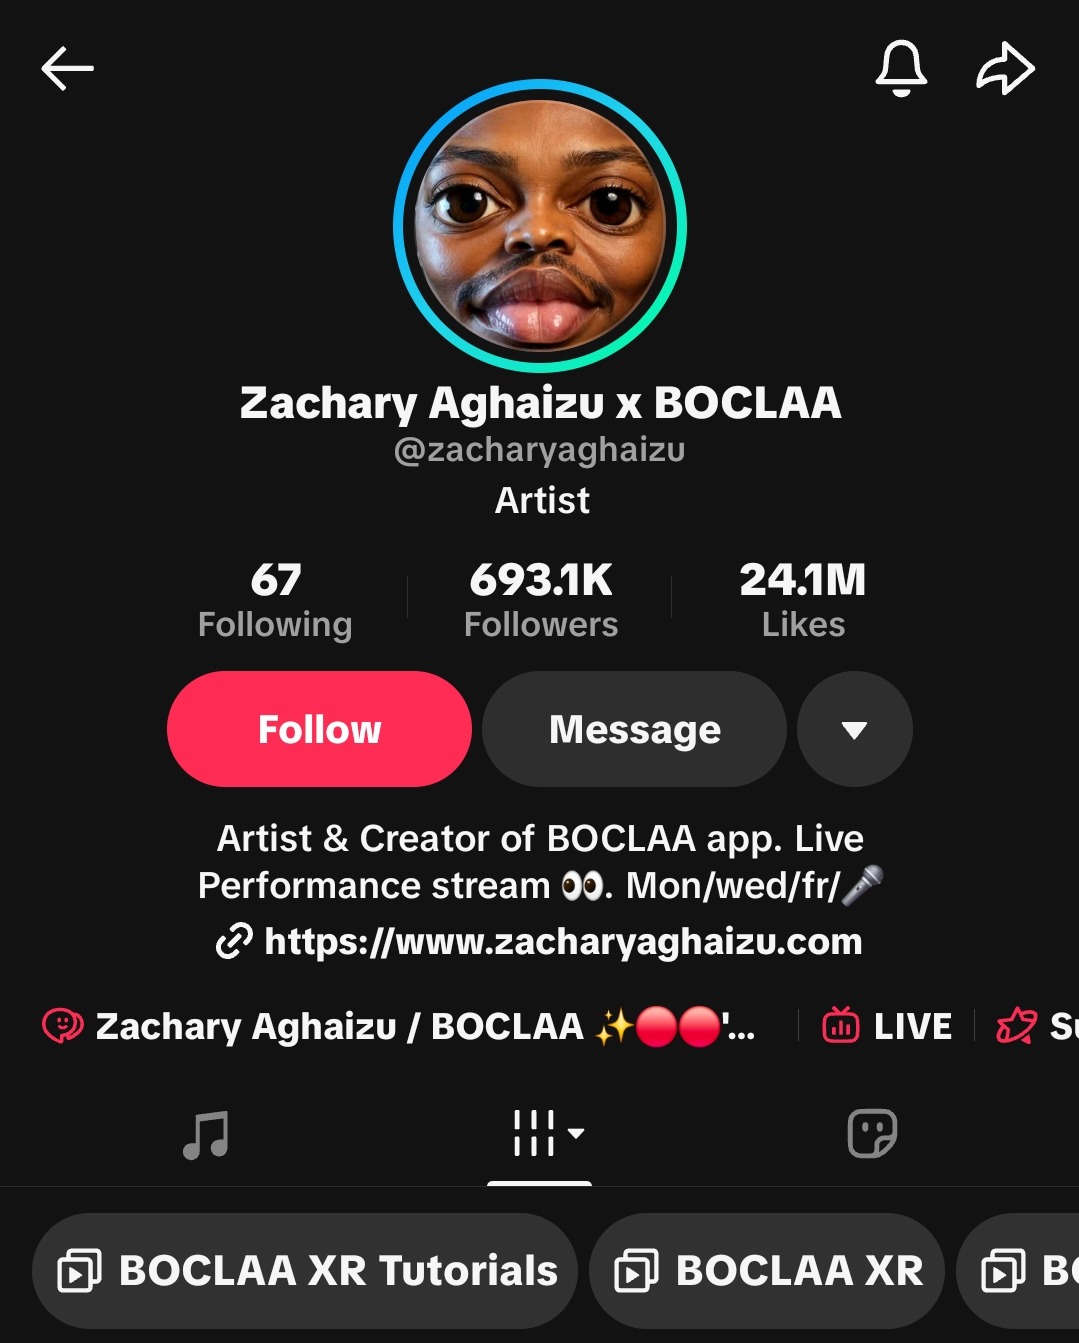Image resolution: width=1079 pixels, height=1343 pixels.
Task: Open the notification bell settings
Action: (x=901, y=69)
